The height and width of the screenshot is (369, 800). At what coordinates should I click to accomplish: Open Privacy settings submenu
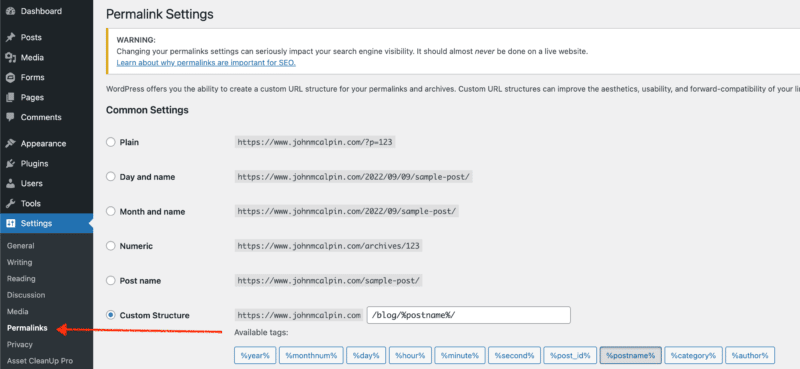click(19, 345)
